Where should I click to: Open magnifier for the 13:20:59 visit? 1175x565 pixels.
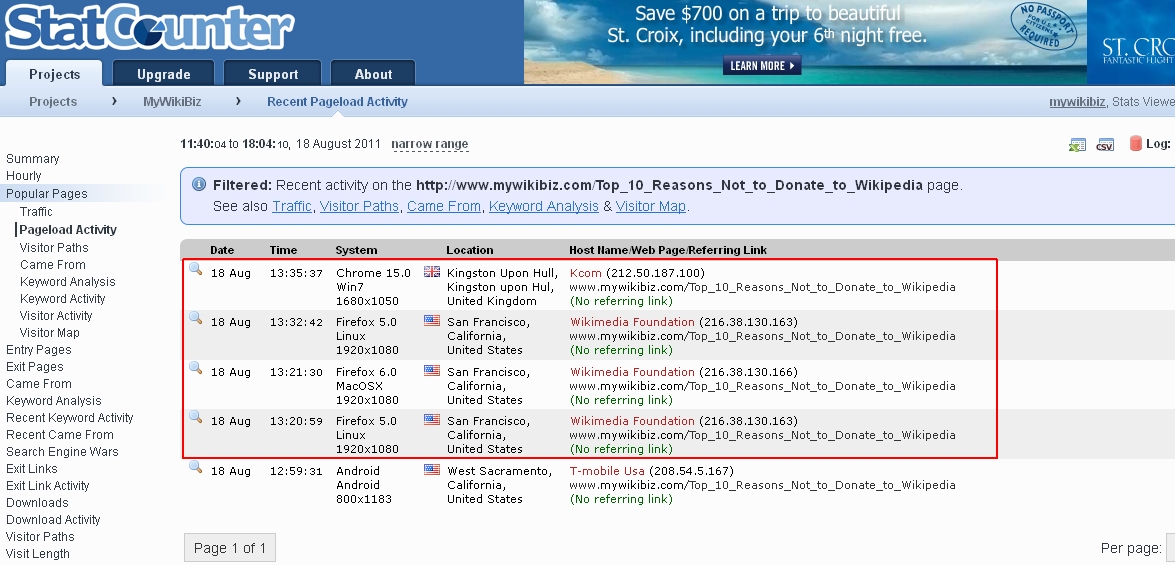pos(196,418)
